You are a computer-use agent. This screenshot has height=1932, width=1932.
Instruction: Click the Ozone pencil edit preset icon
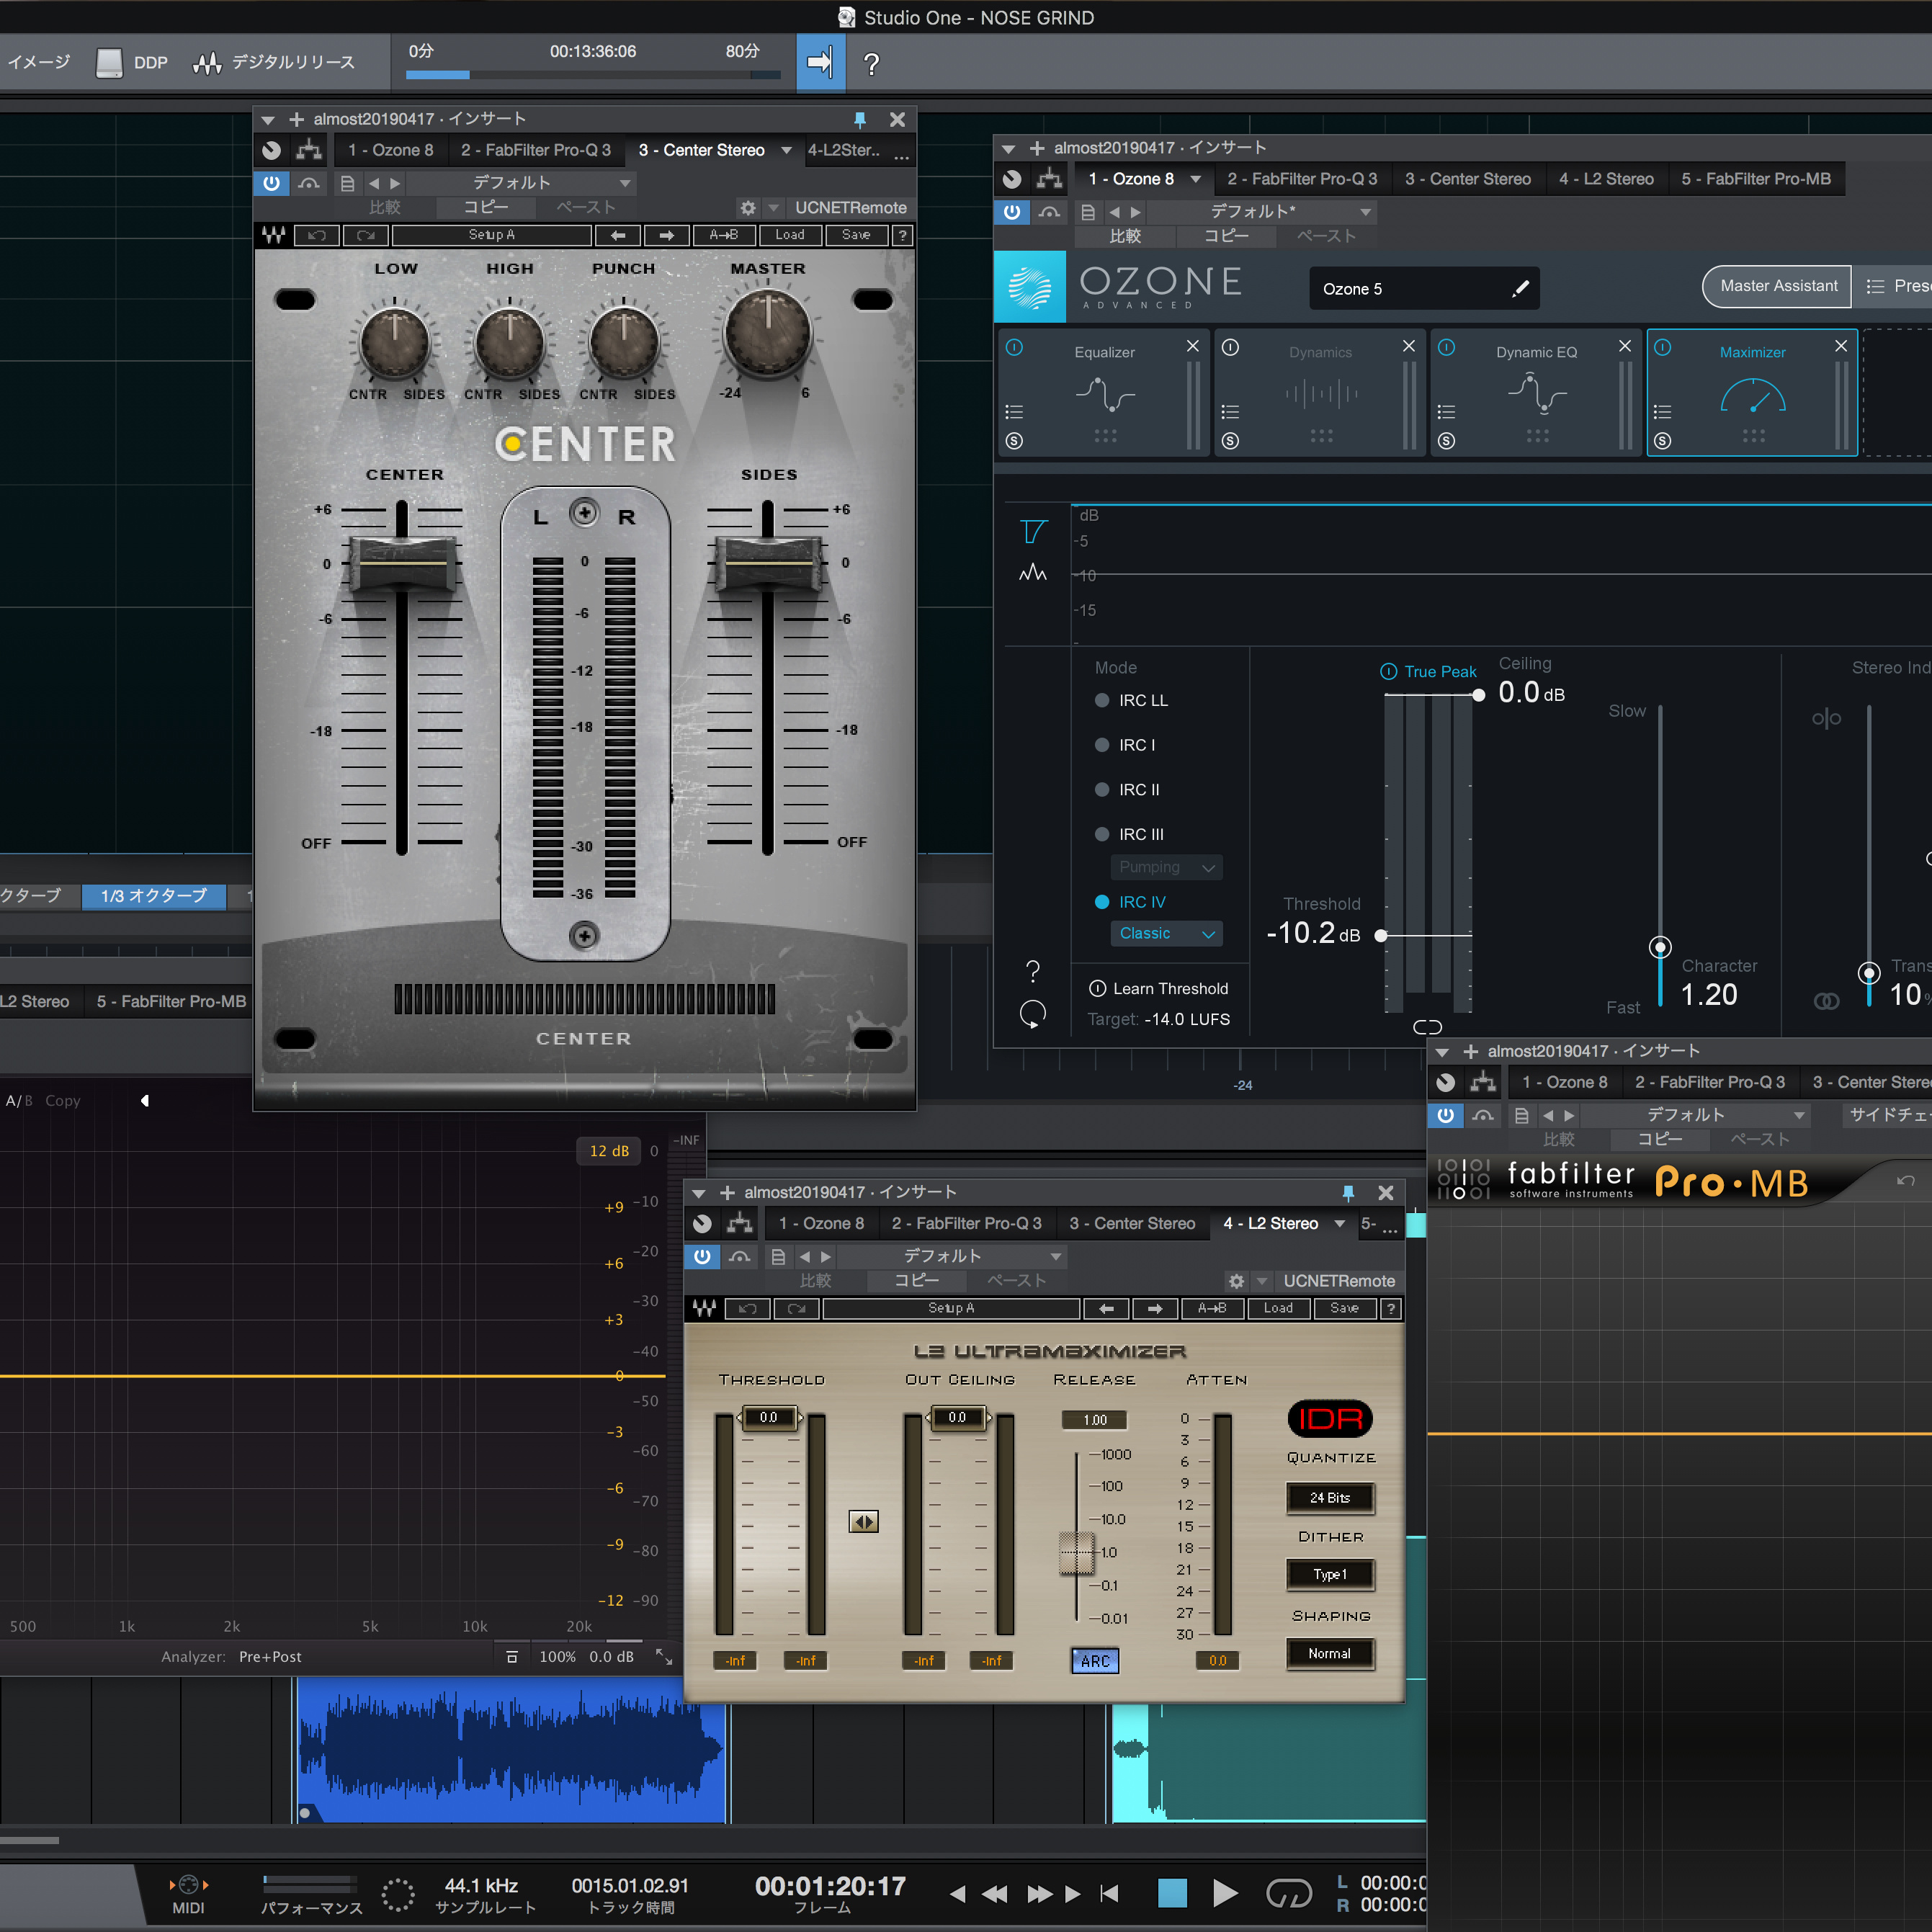point(1520,289)
